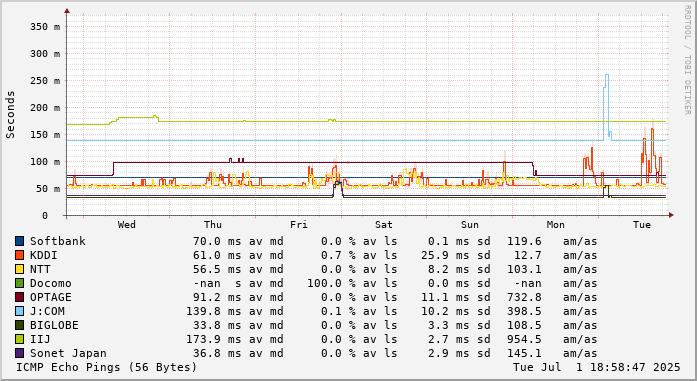Click the Softbank blue legend swatch
This screenshot has height=381, width=697.
click(20, 241)
